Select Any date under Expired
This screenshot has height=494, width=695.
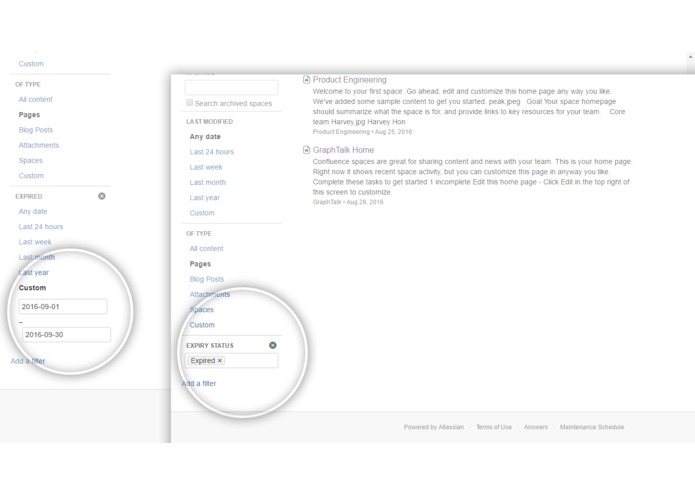(33, 211)
